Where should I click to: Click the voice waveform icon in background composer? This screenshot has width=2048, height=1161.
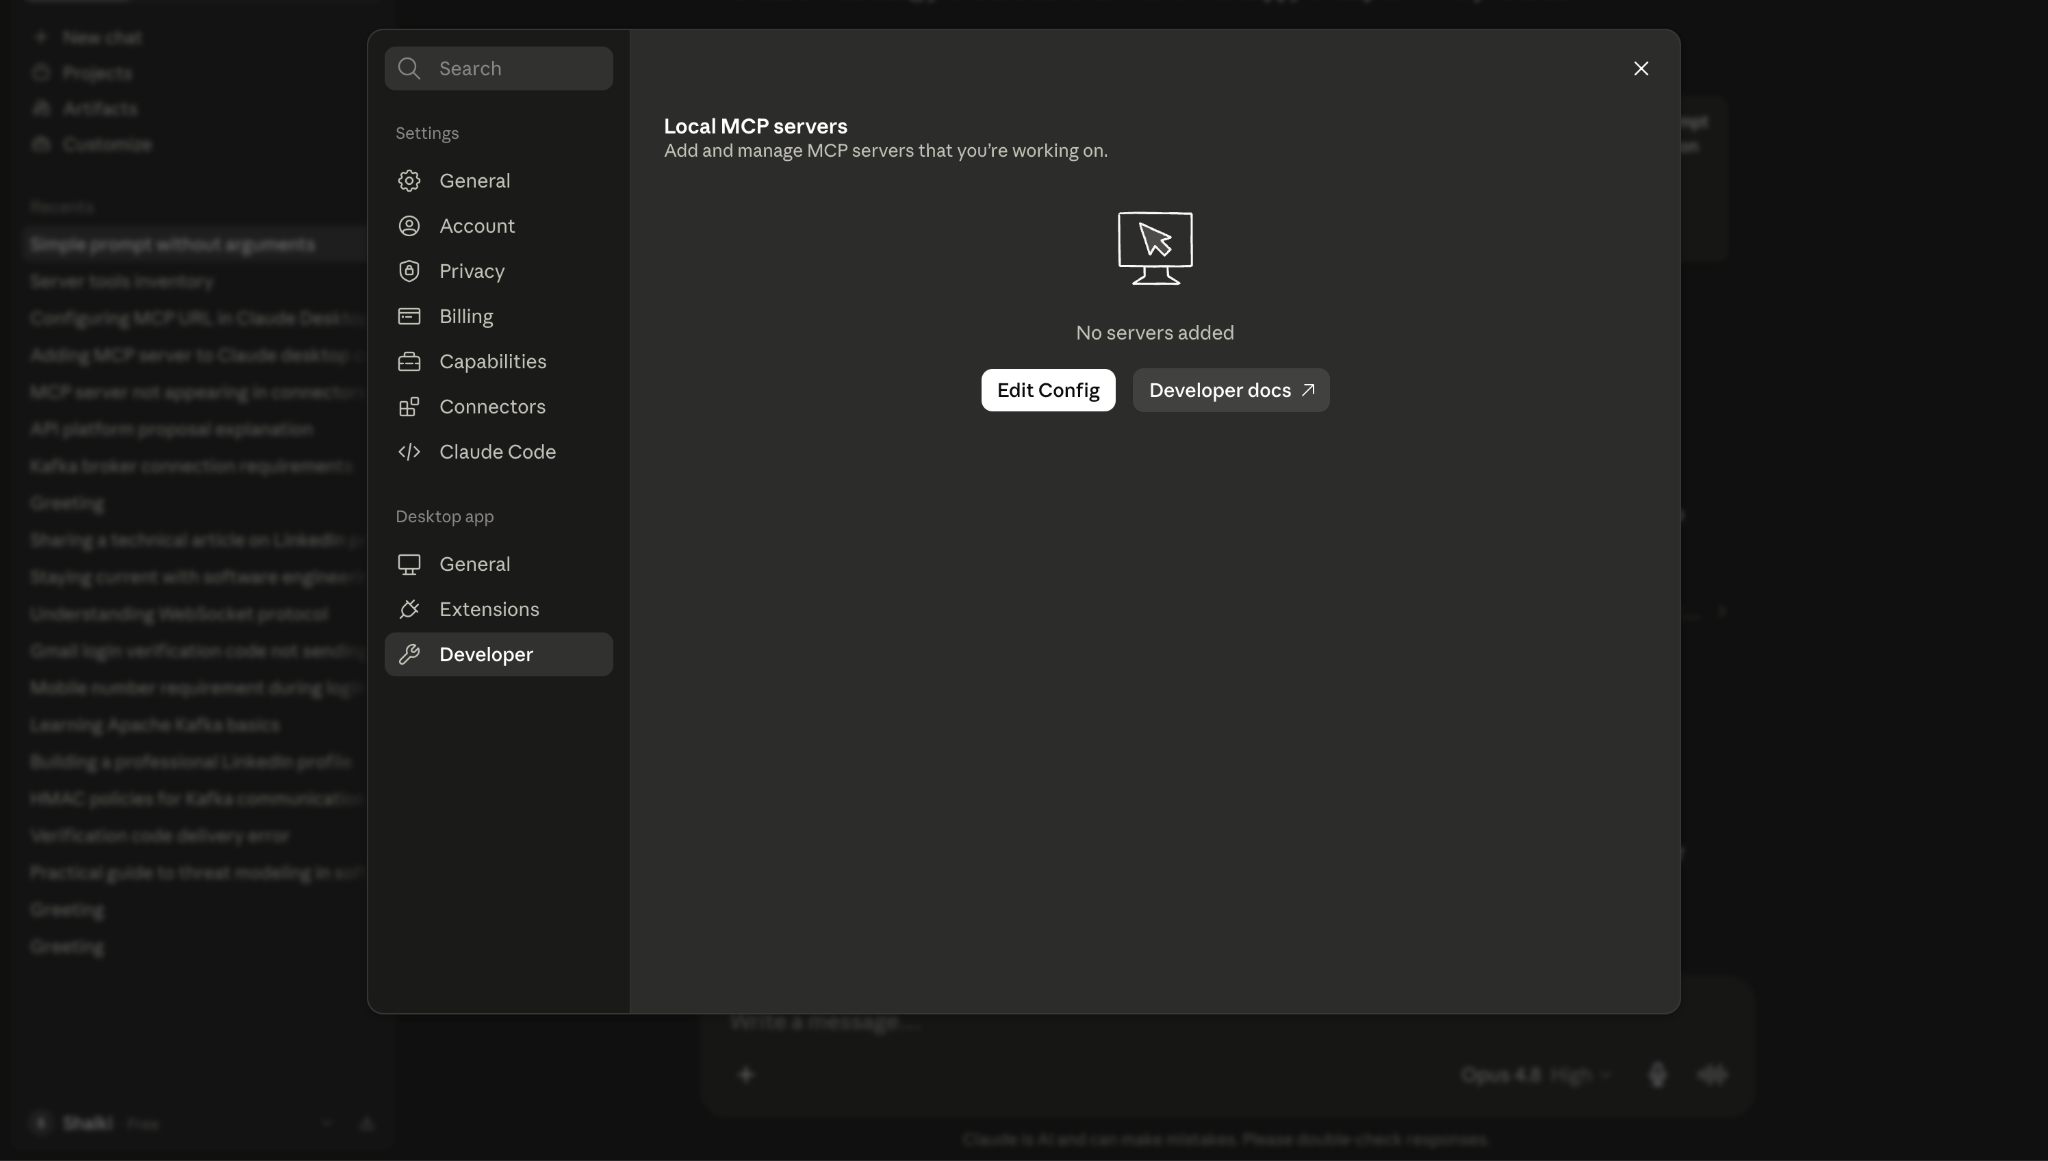point(1712,1075)
